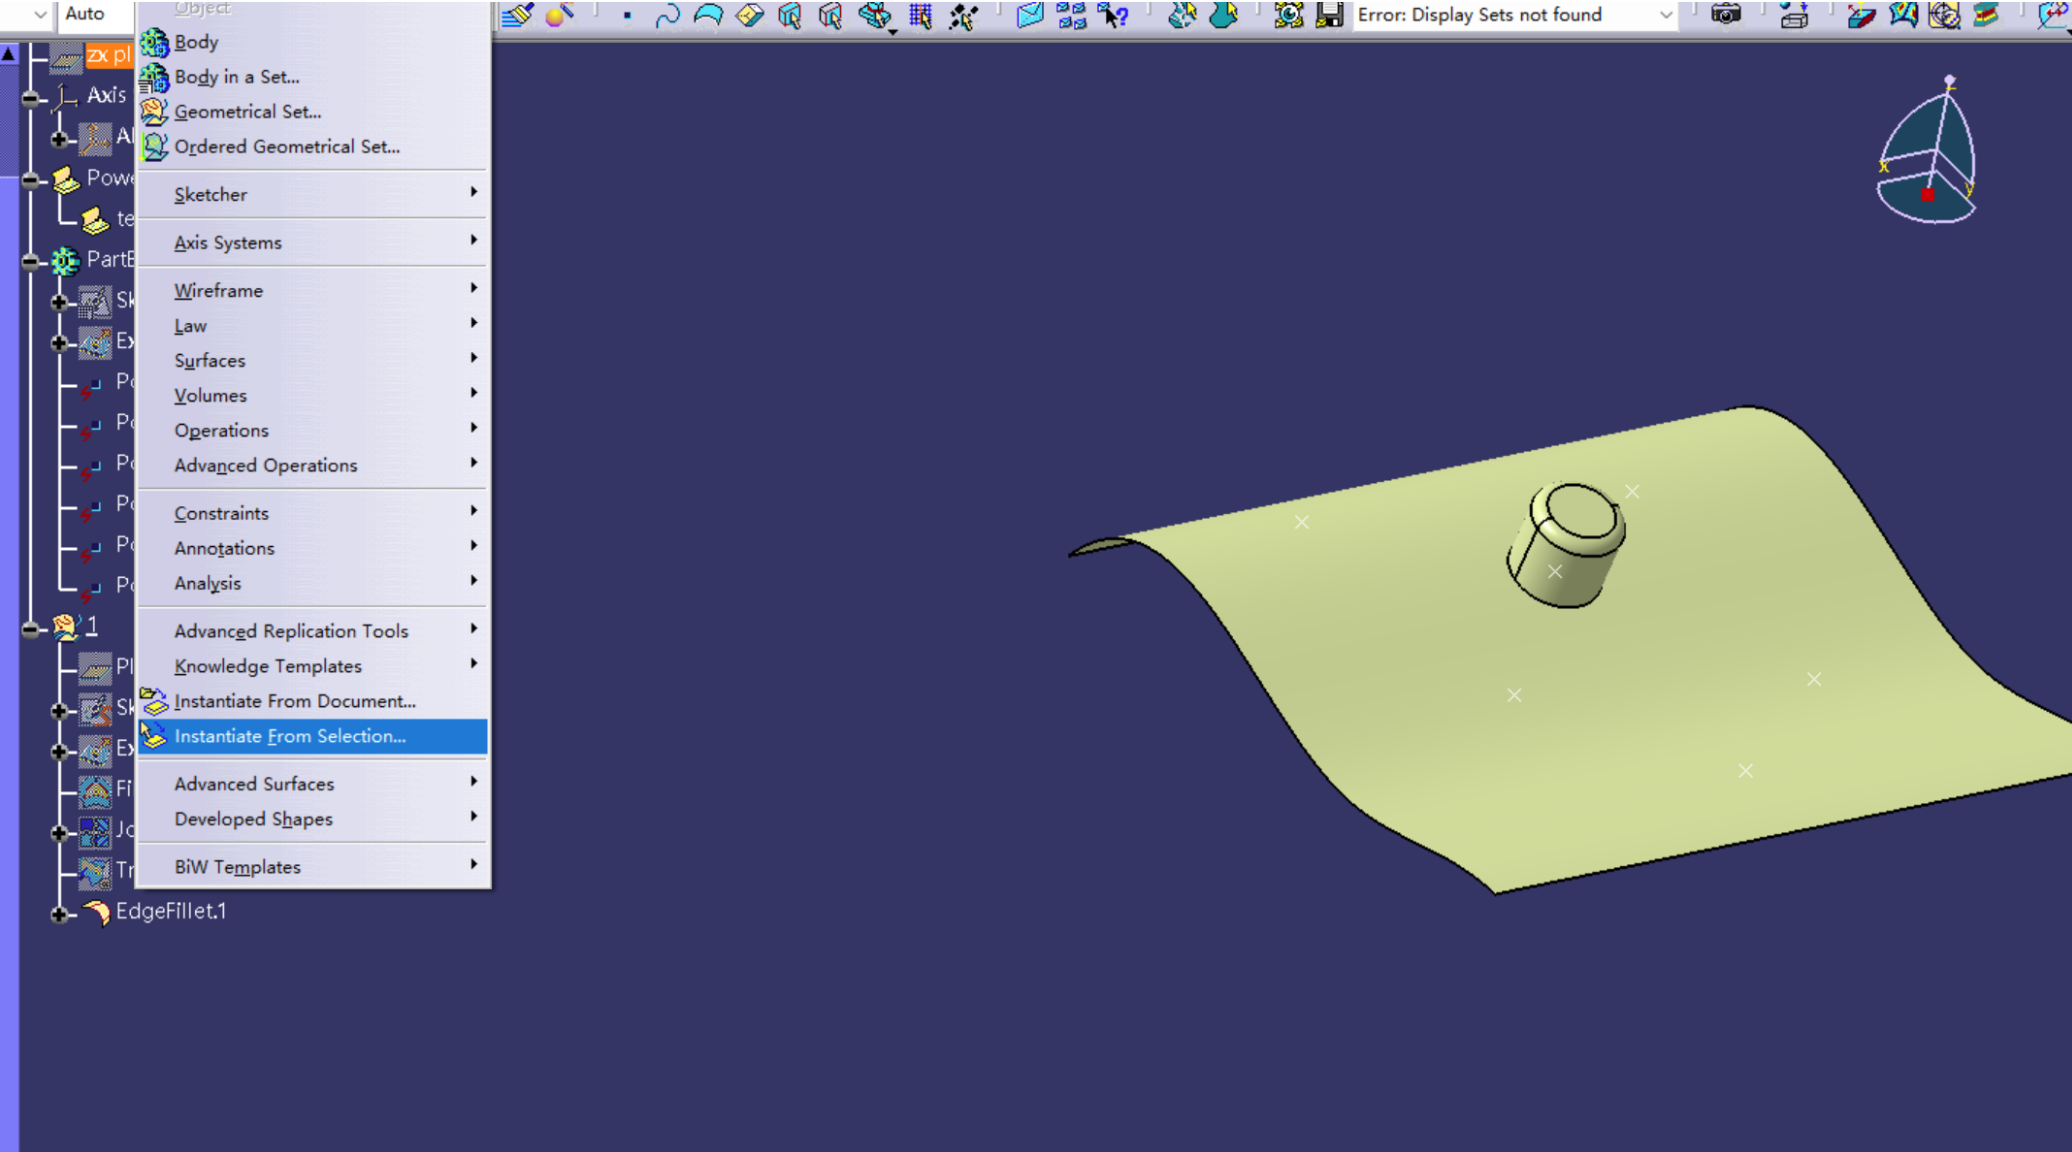The height and width of the screenshot is (1152, 2072).
Task: Choose Instantiate From Selection menu entry
Action: pyautogui.click(x=290, y=736)
